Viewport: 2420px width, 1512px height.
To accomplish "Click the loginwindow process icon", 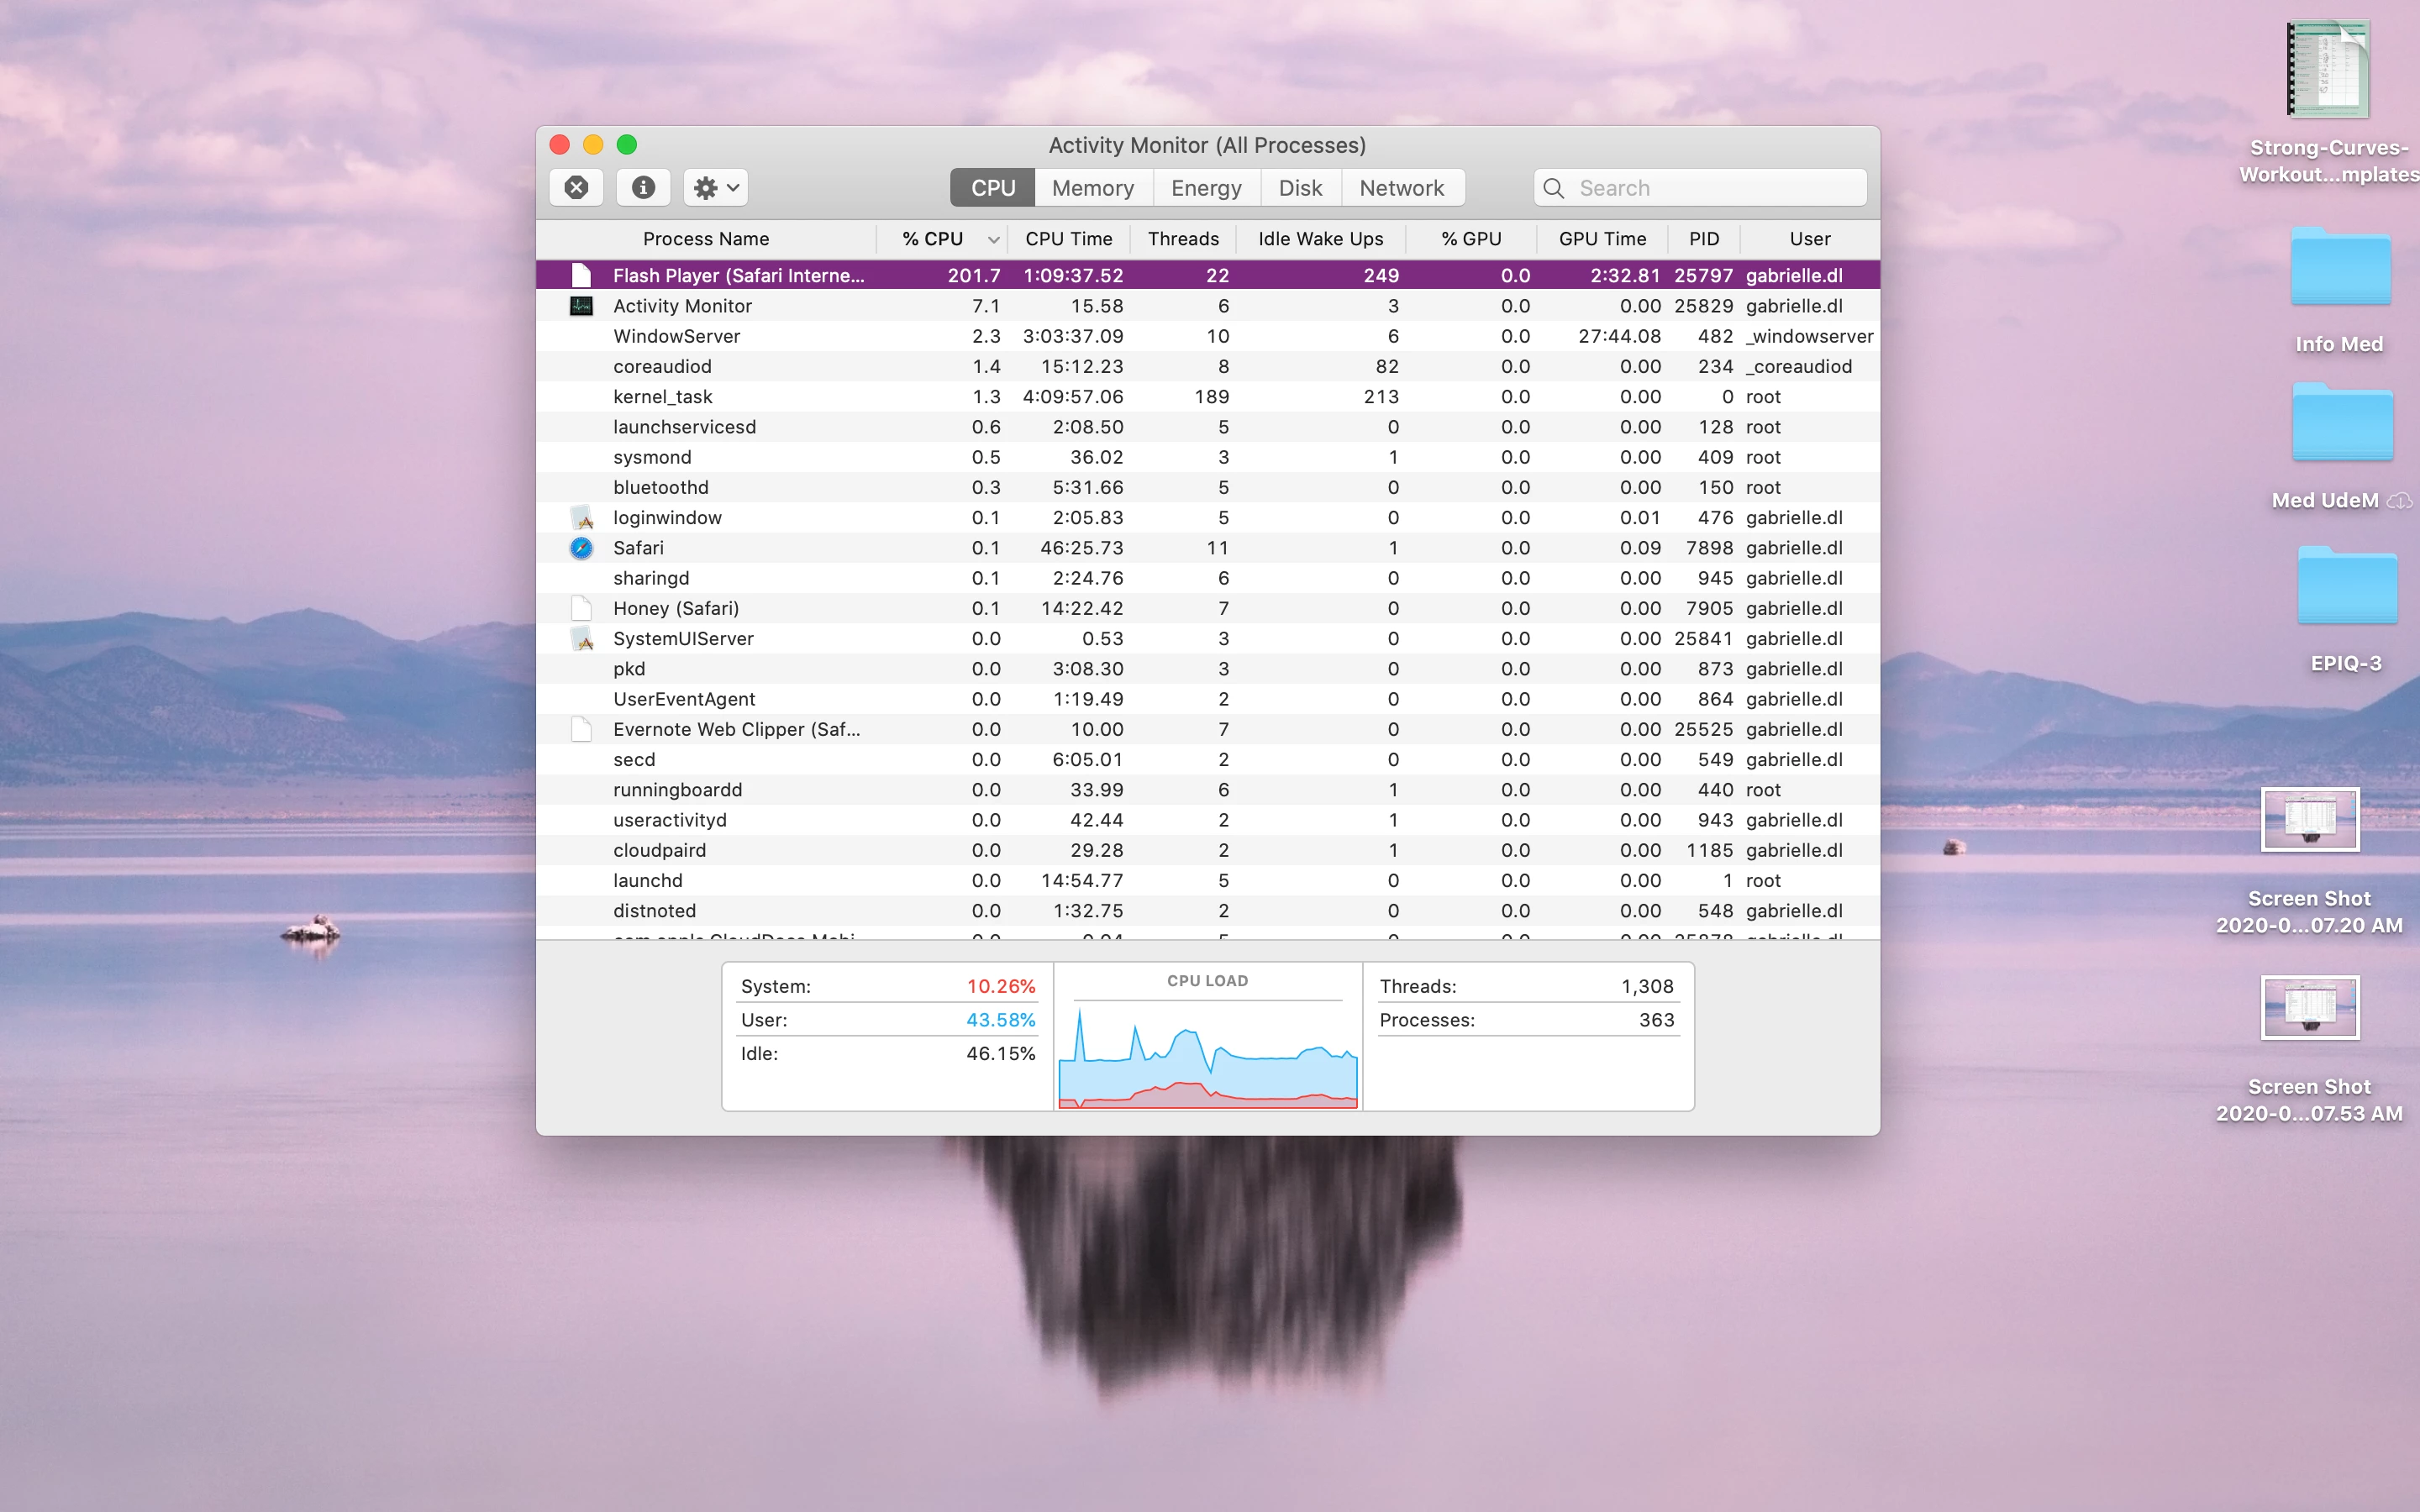I will tap(581, 518).
